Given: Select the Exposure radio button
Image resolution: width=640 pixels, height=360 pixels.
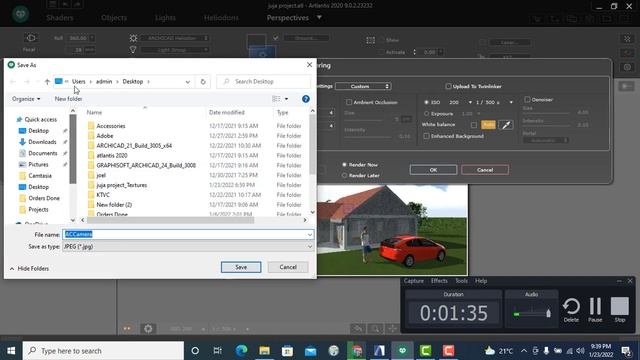Looking at the screenshot, I should 426,113.
